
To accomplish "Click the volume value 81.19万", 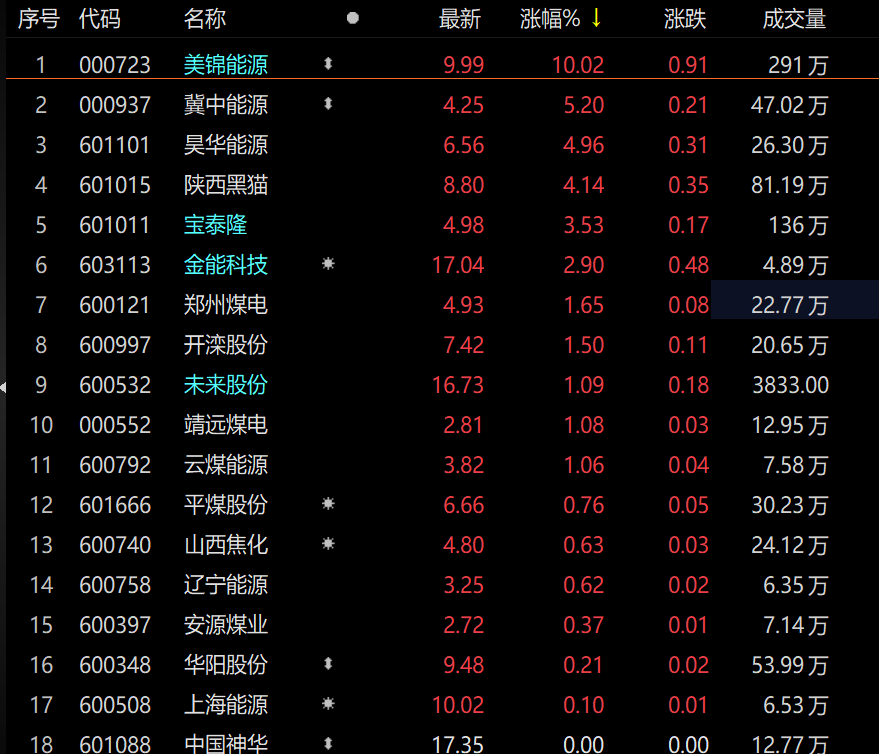I will [790, 185].
